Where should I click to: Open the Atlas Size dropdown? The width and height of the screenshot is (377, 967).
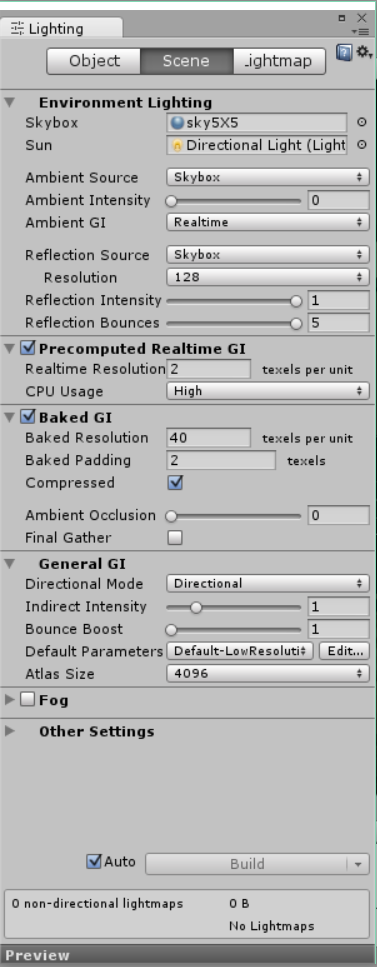tap(268, 673)
